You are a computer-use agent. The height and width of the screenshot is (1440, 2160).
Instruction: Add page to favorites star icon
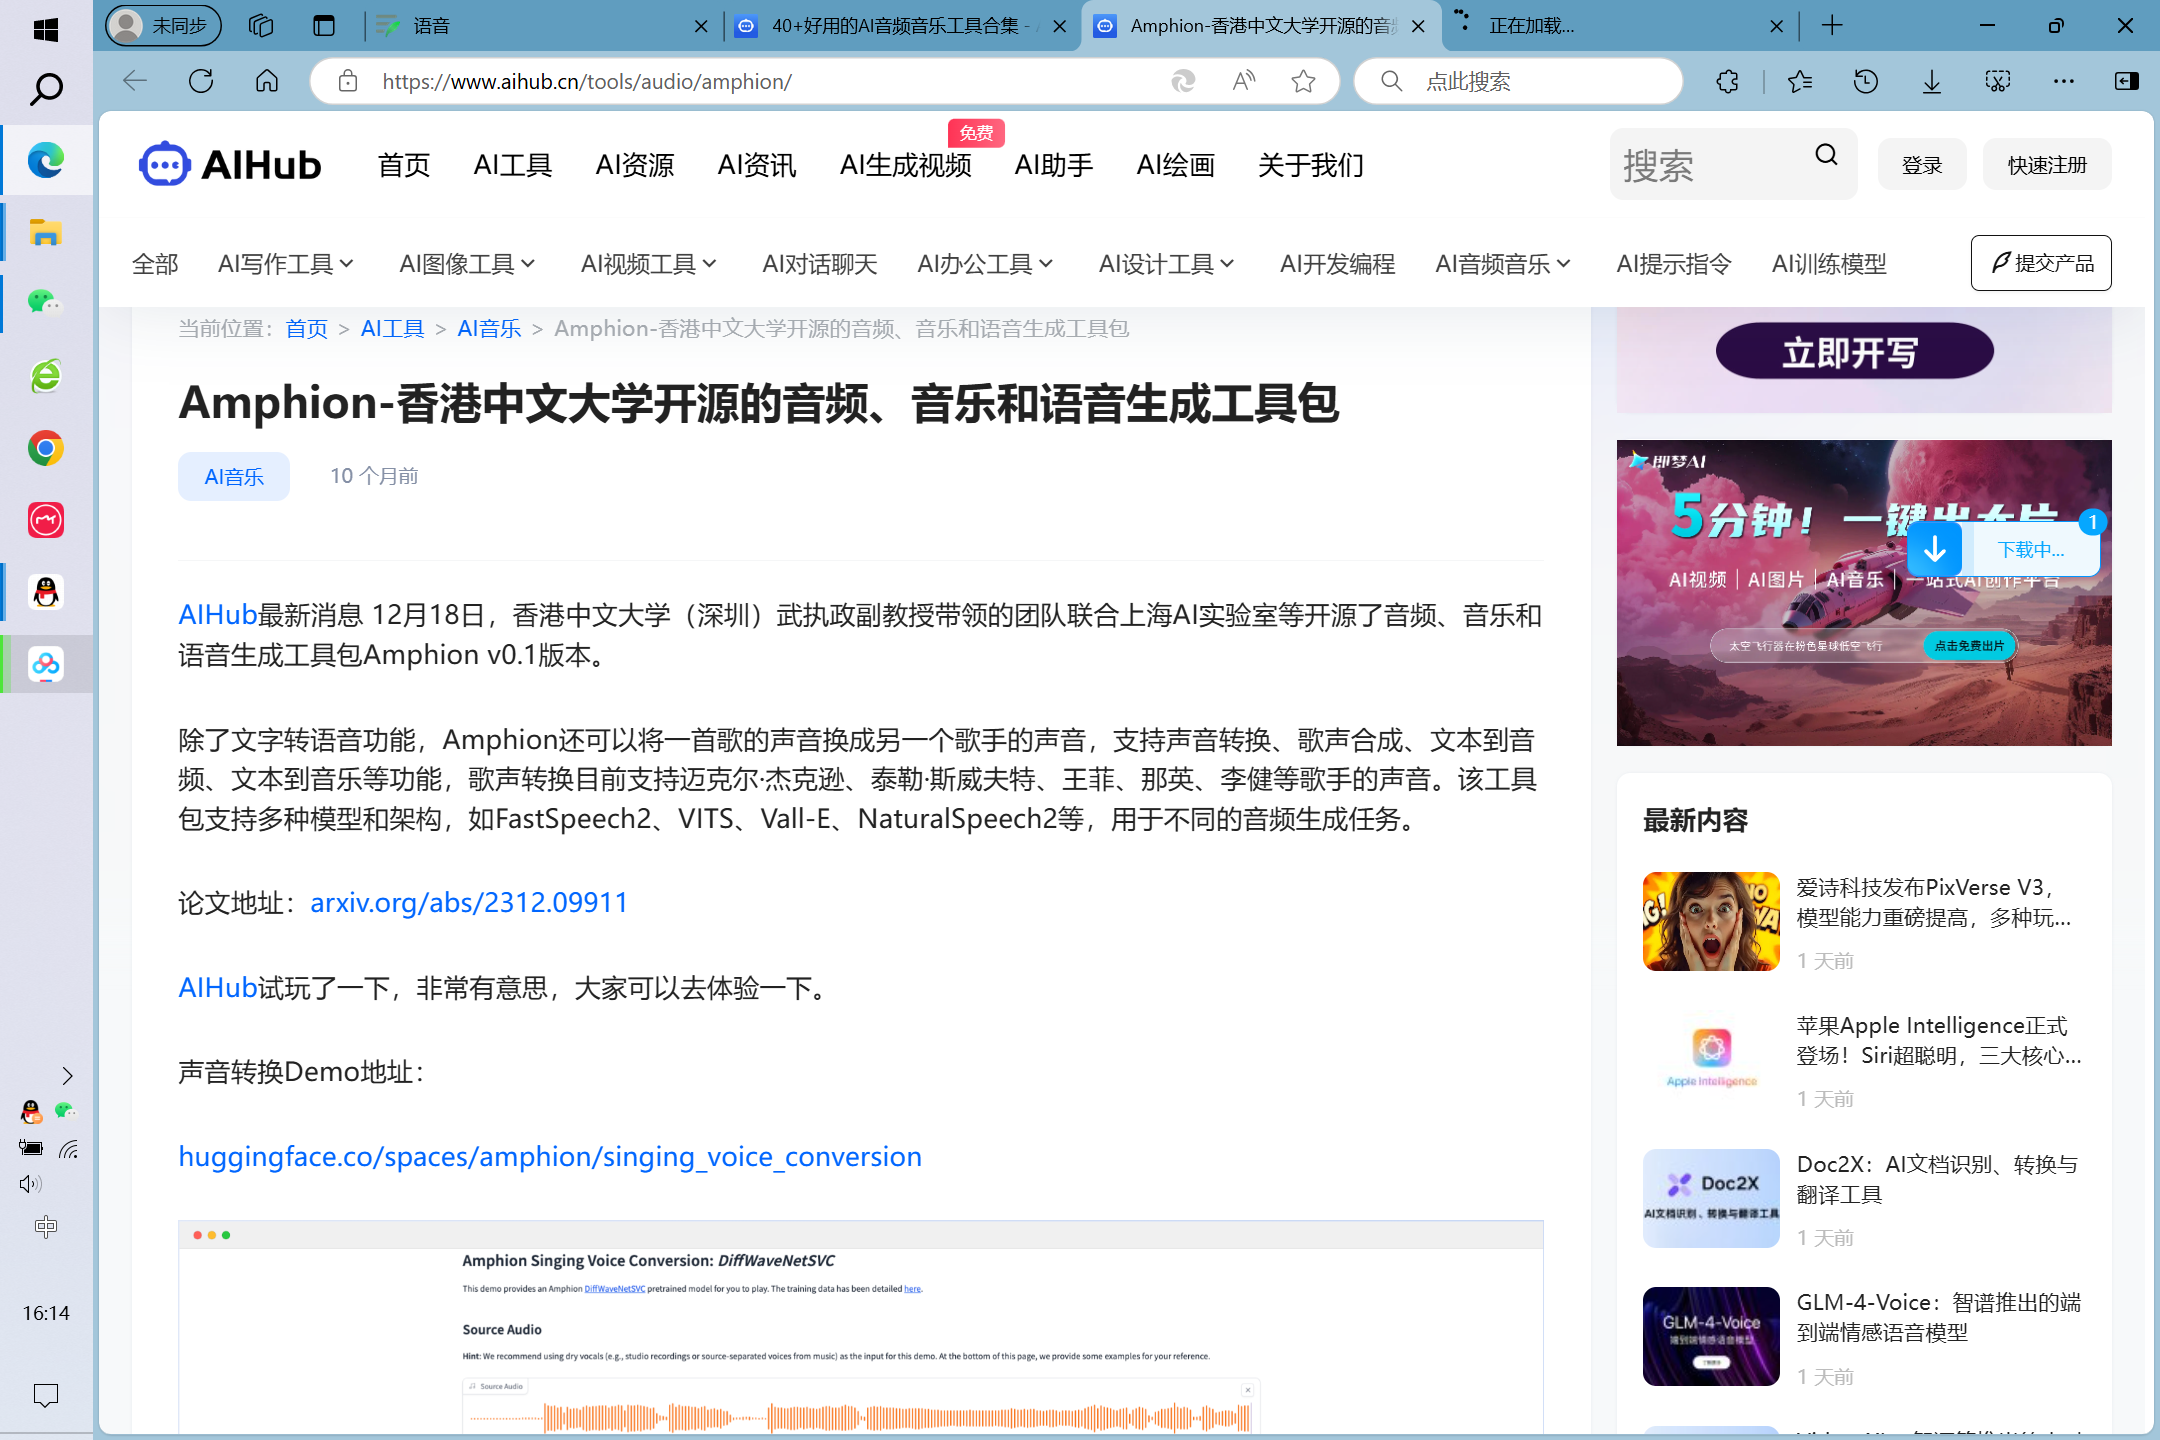[1303, 81]
